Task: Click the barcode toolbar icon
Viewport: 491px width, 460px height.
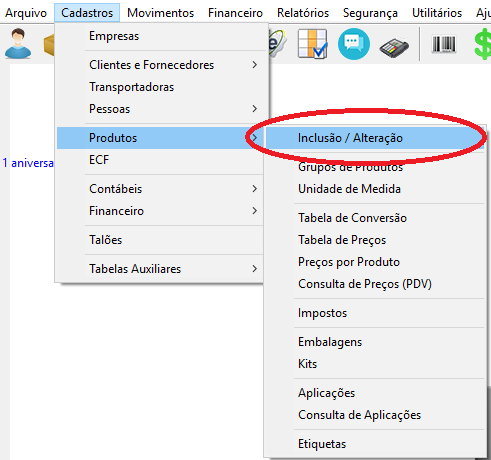Action: pyautogui.click(x=443, y=45)
